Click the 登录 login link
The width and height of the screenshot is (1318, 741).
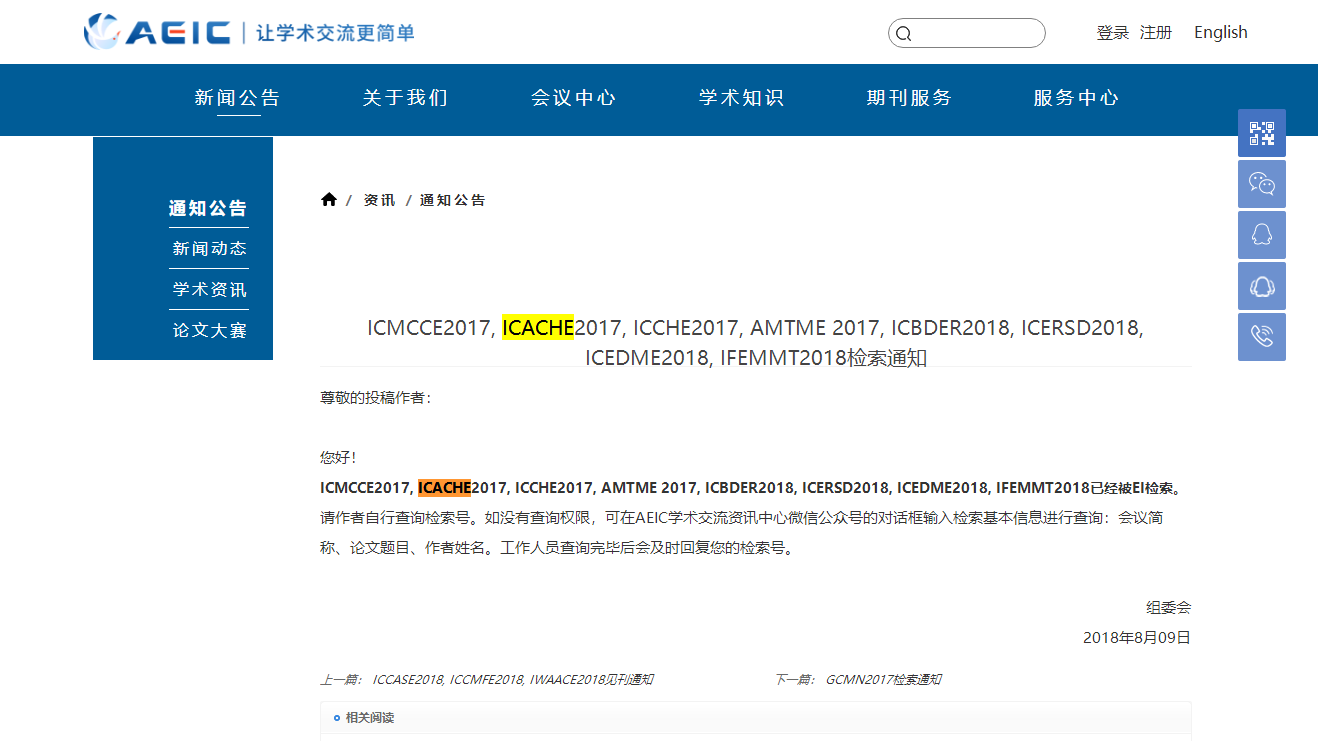[x=1113, y=33]
